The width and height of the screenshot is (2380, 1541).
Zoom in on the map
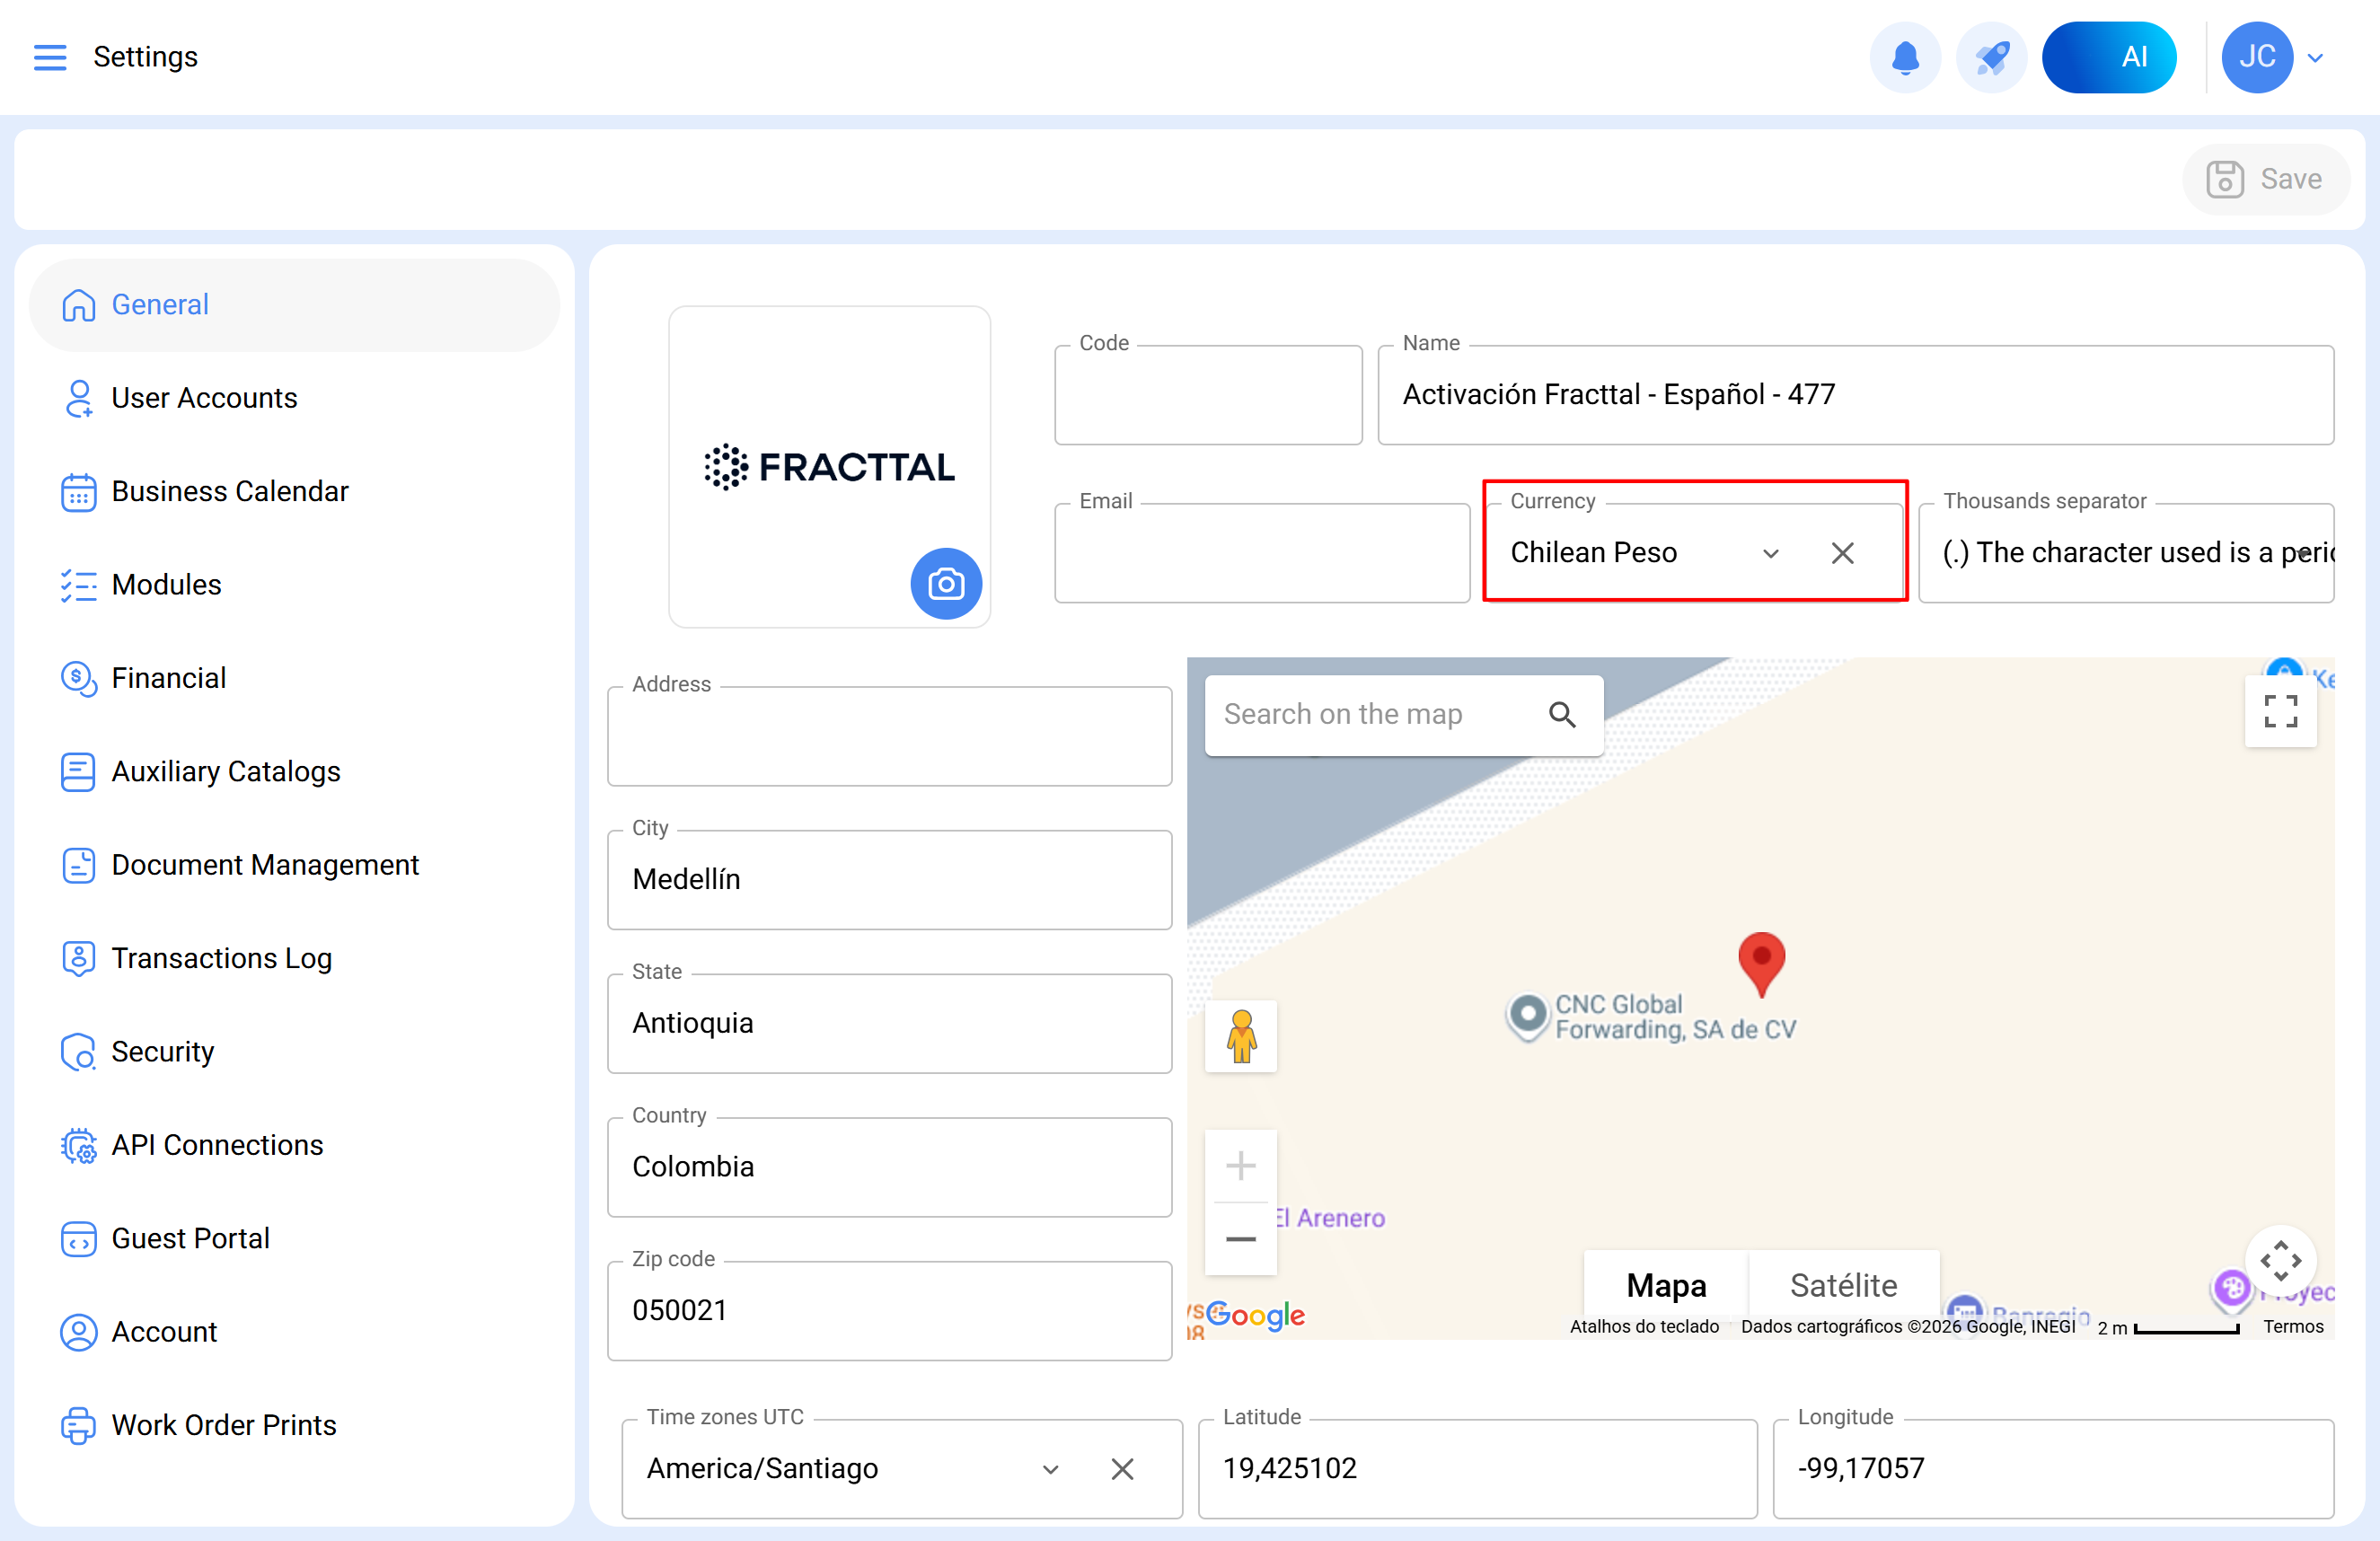(1240, 1166)
